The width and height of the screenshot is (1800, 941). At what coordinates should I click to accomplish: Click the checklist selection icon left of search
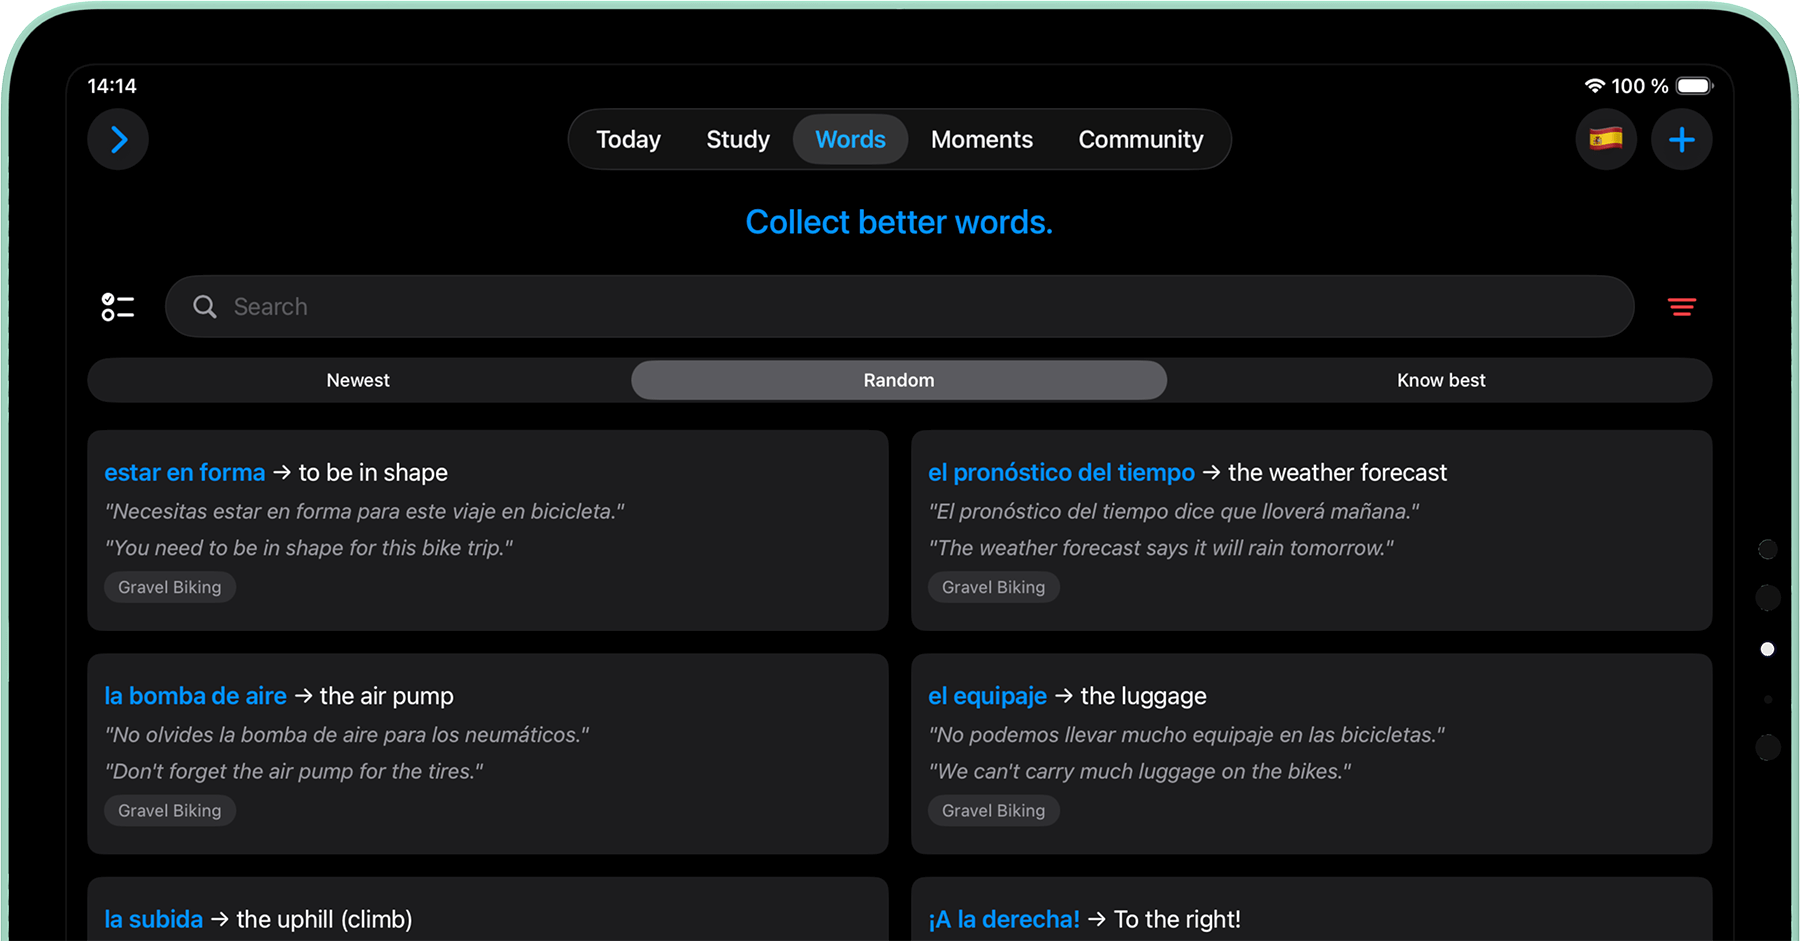[117, 306]
